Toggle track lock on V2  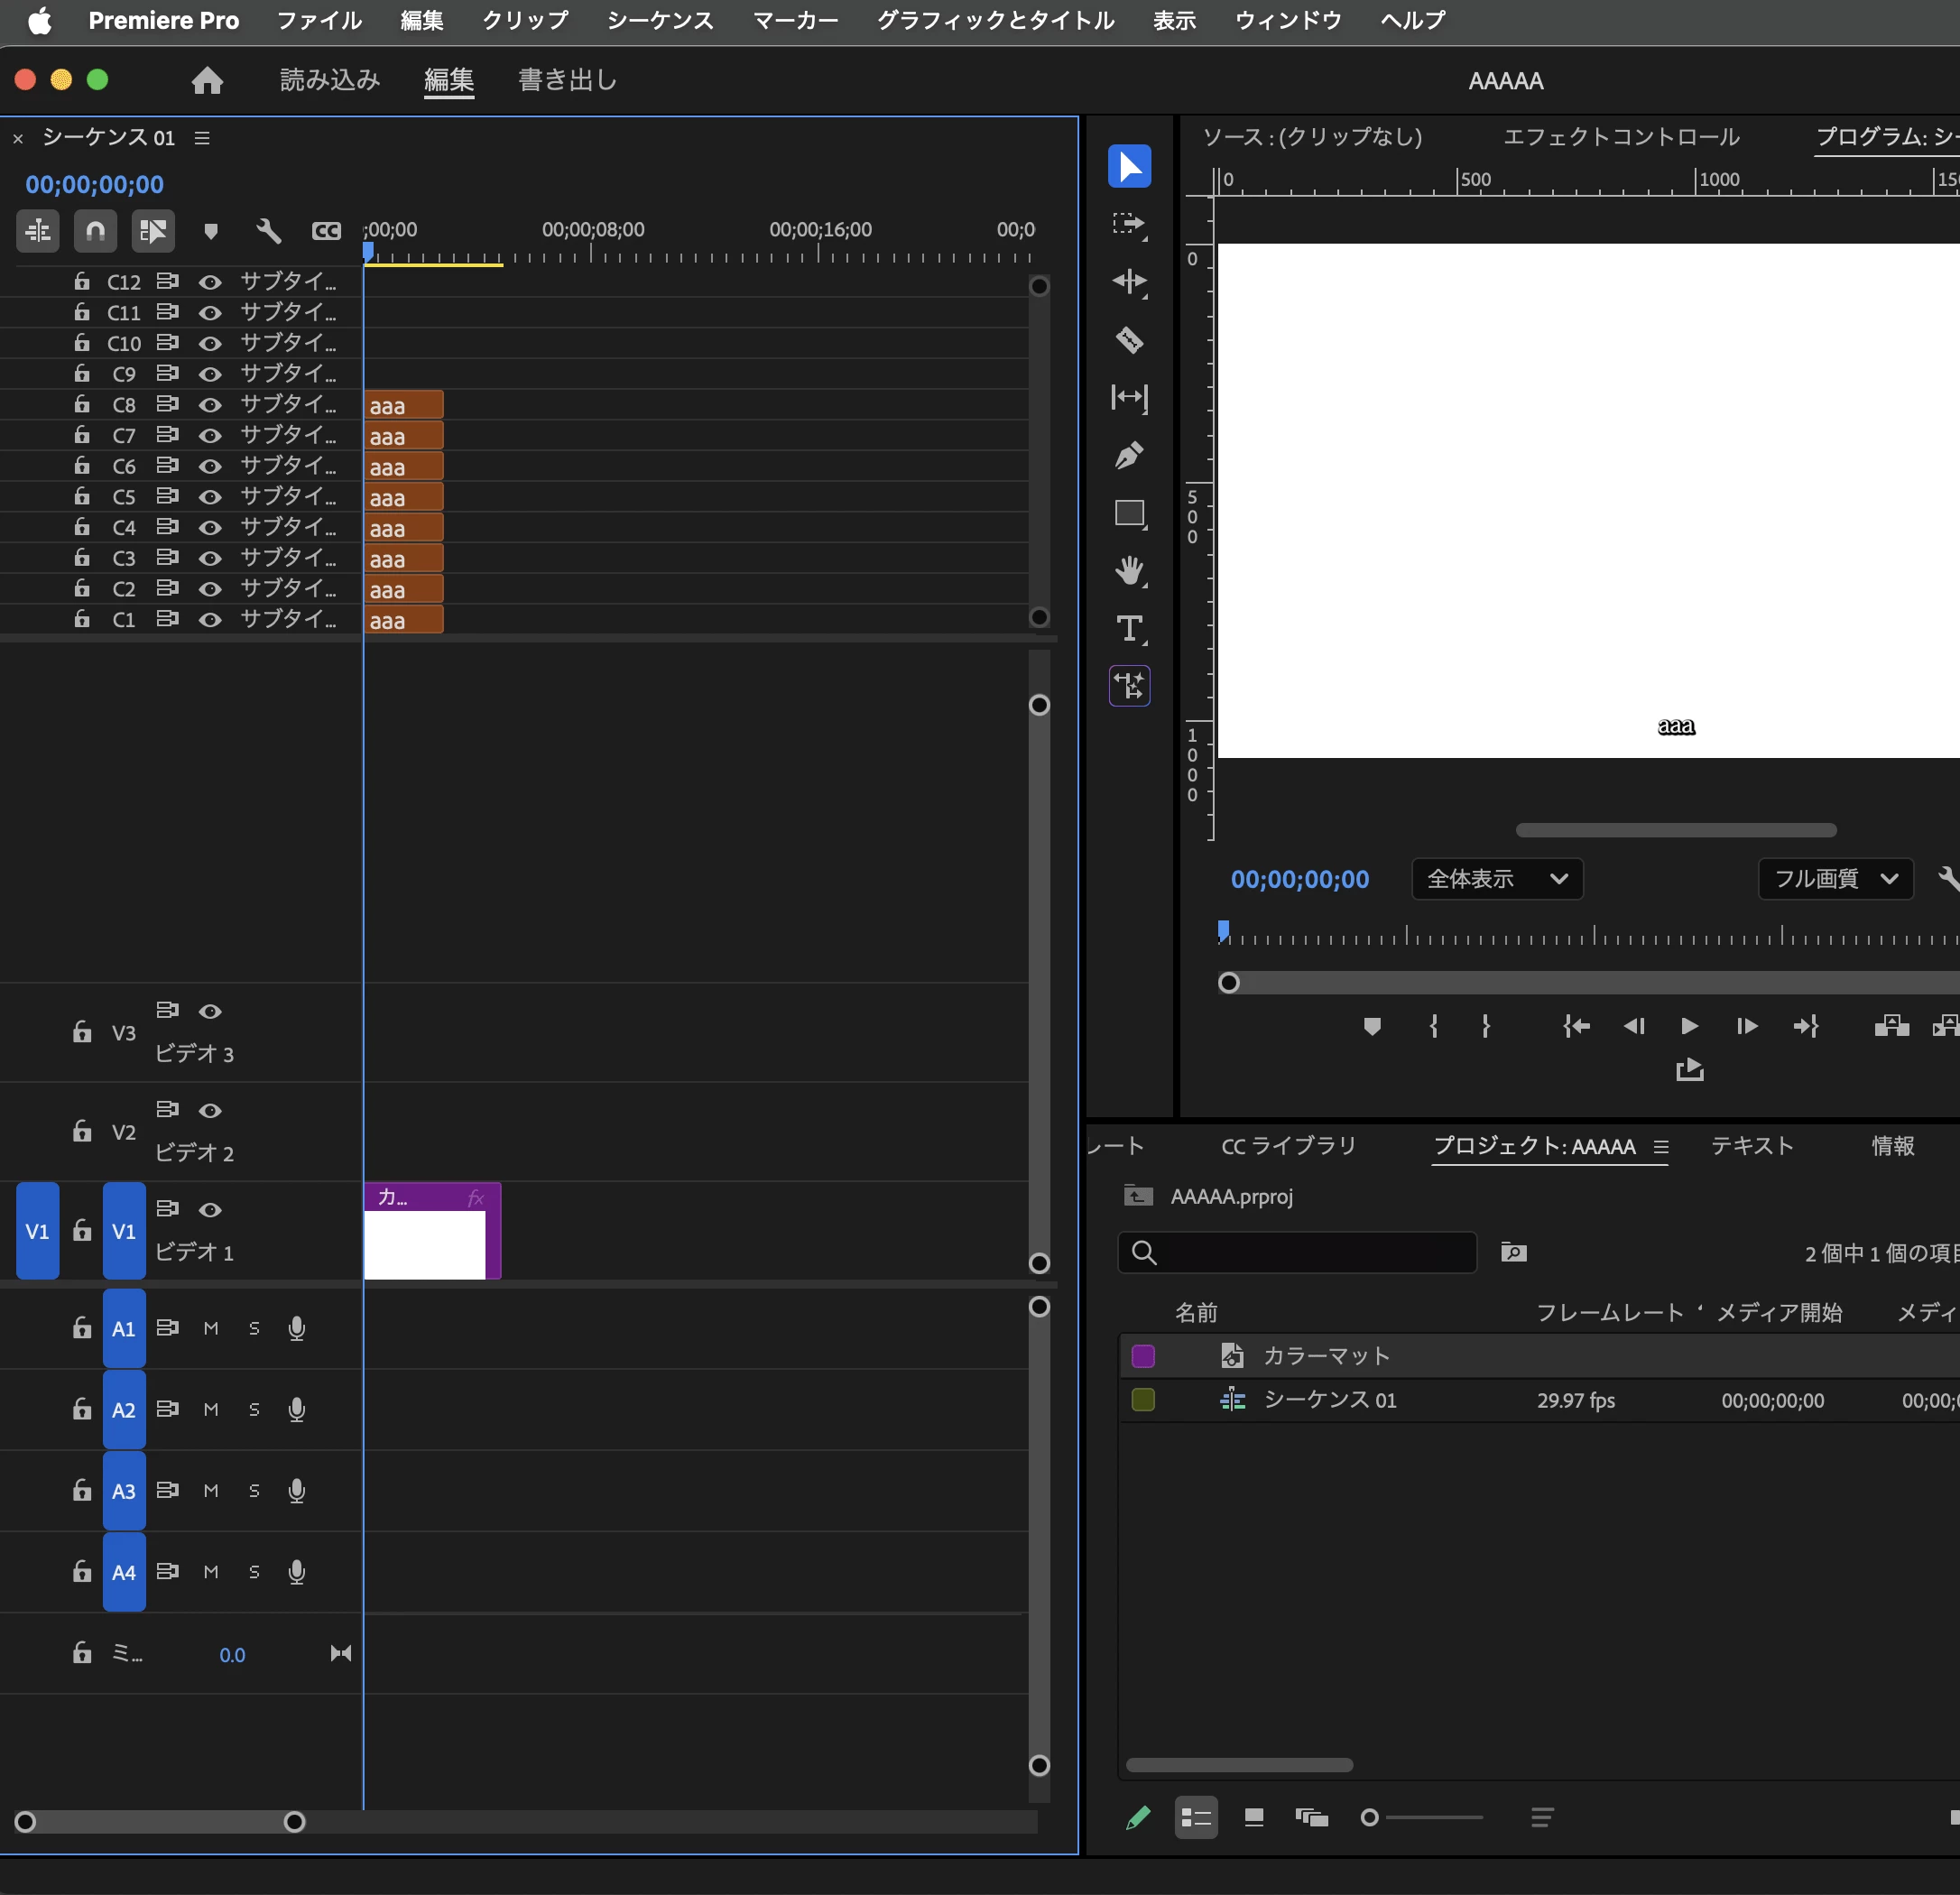[x=82, y=1131]
